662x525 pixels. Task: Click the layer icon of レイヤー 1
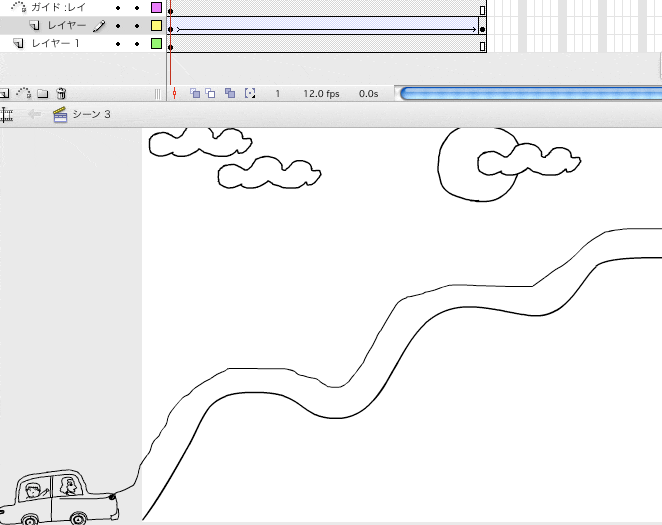click(x=18, y=43)
